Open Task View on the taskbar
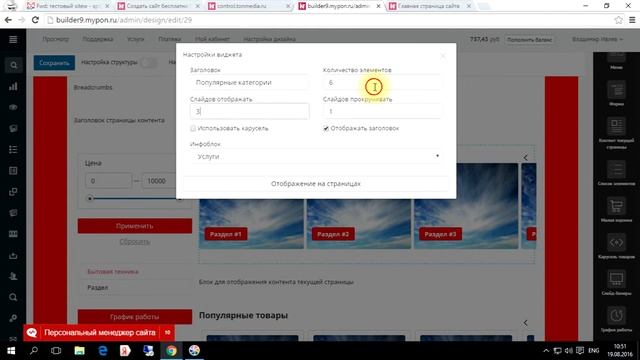 [56, 351]
